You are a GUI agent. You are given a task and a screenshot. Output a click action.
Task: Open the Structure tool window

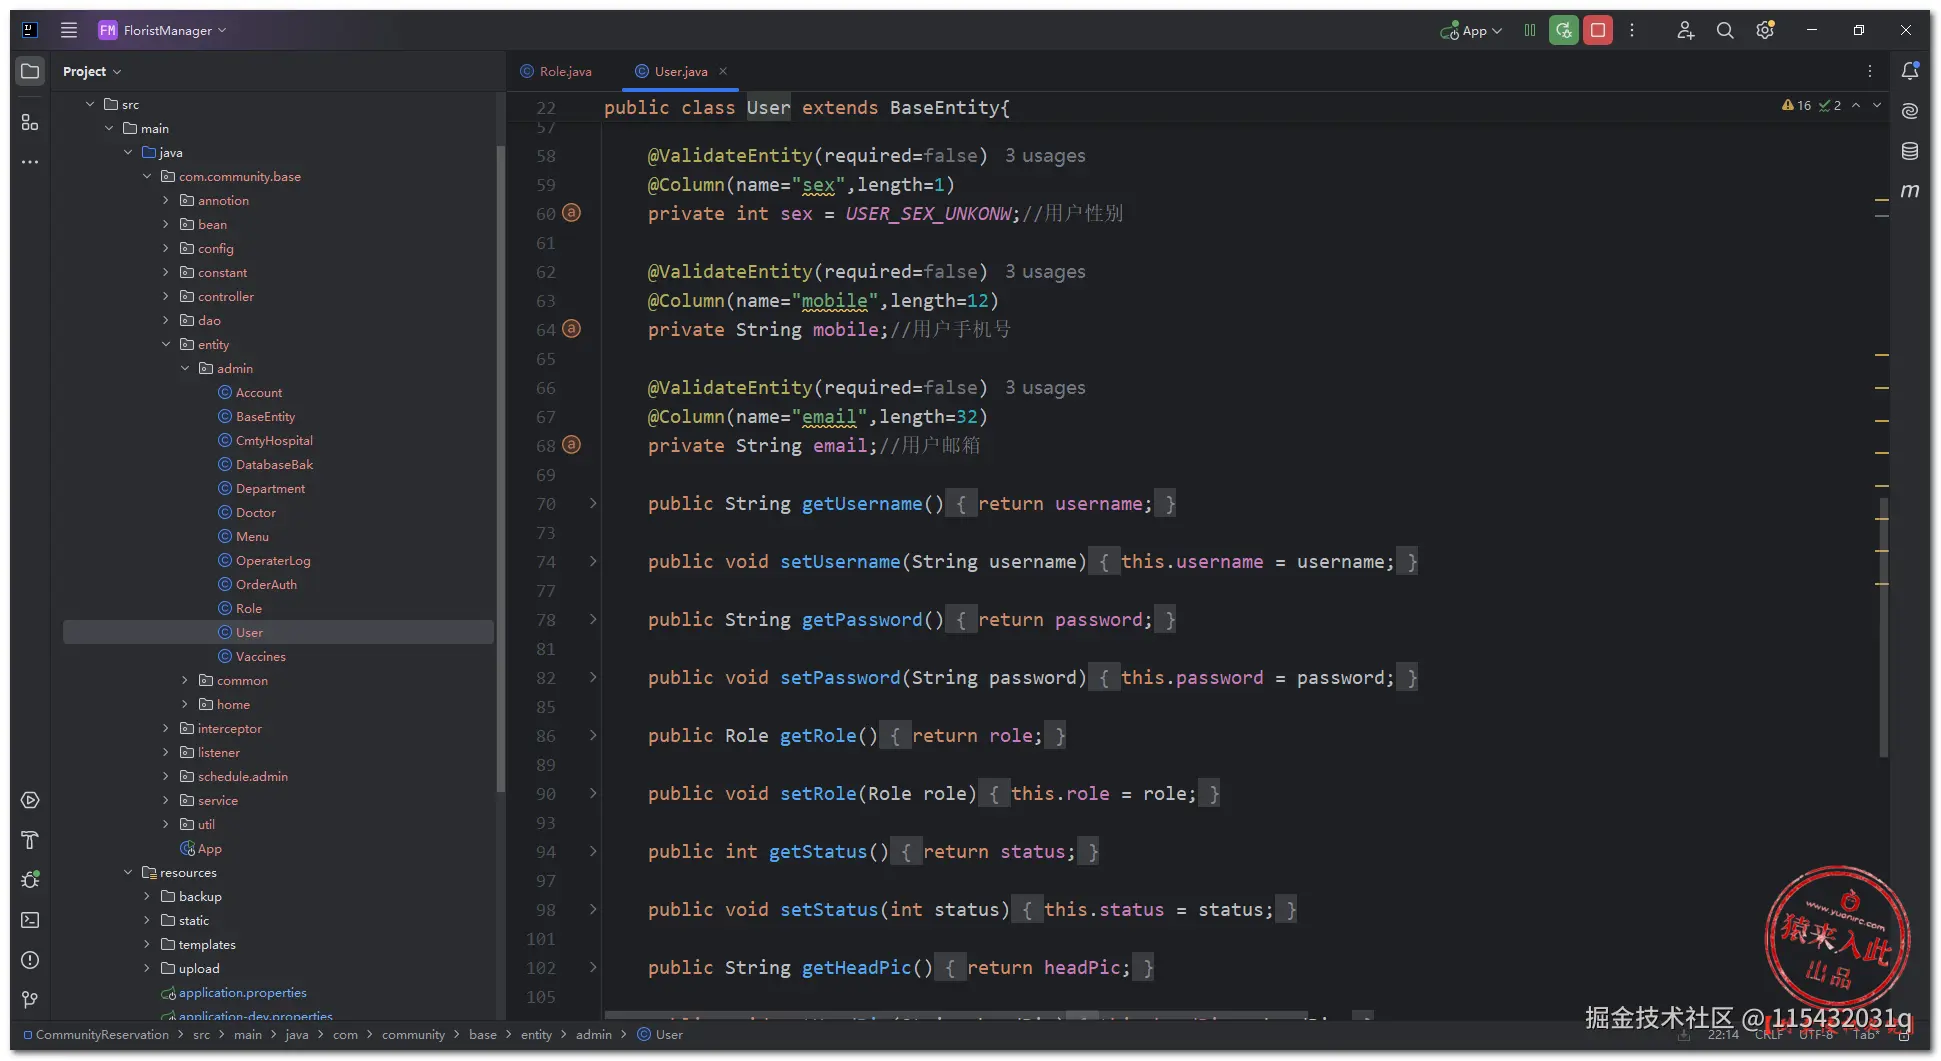pos(30,122)
